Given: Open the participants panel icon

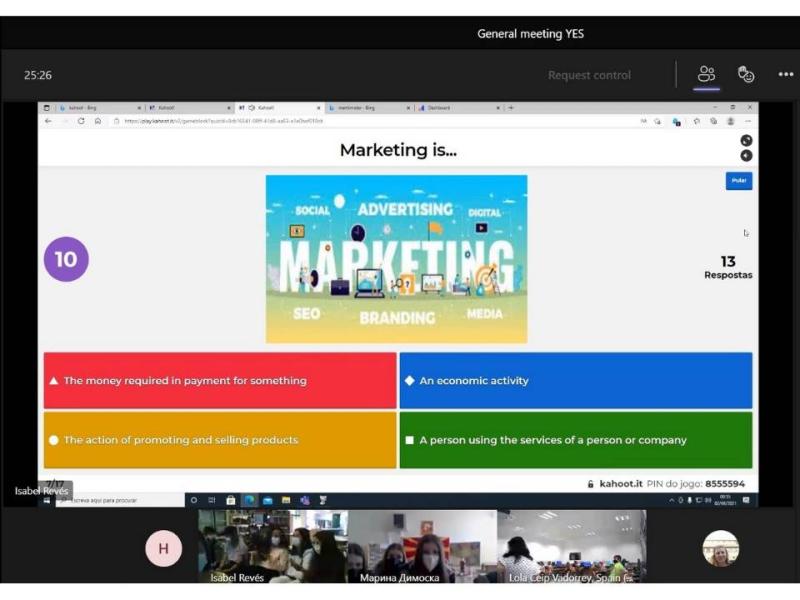Looking at the screenshot, I should coord(706,74).
